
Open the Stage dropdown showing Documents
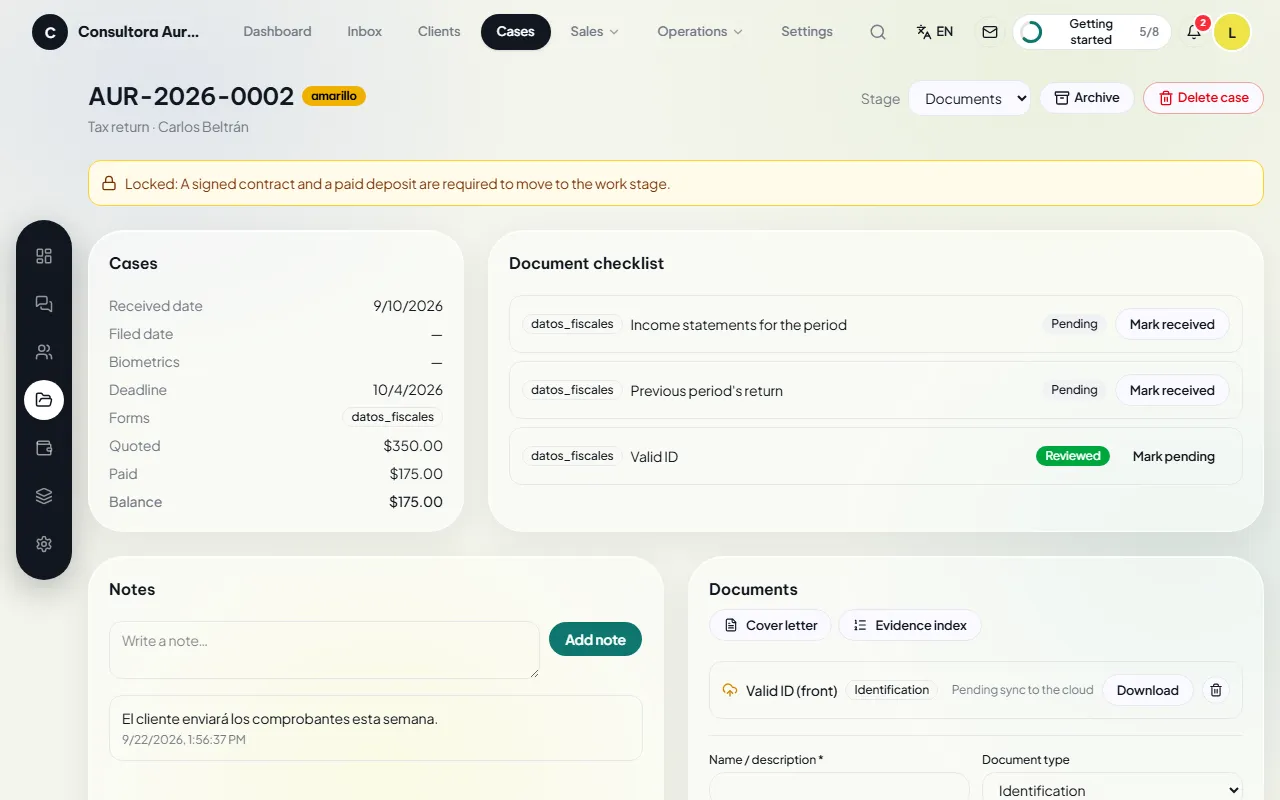point(969,98)
